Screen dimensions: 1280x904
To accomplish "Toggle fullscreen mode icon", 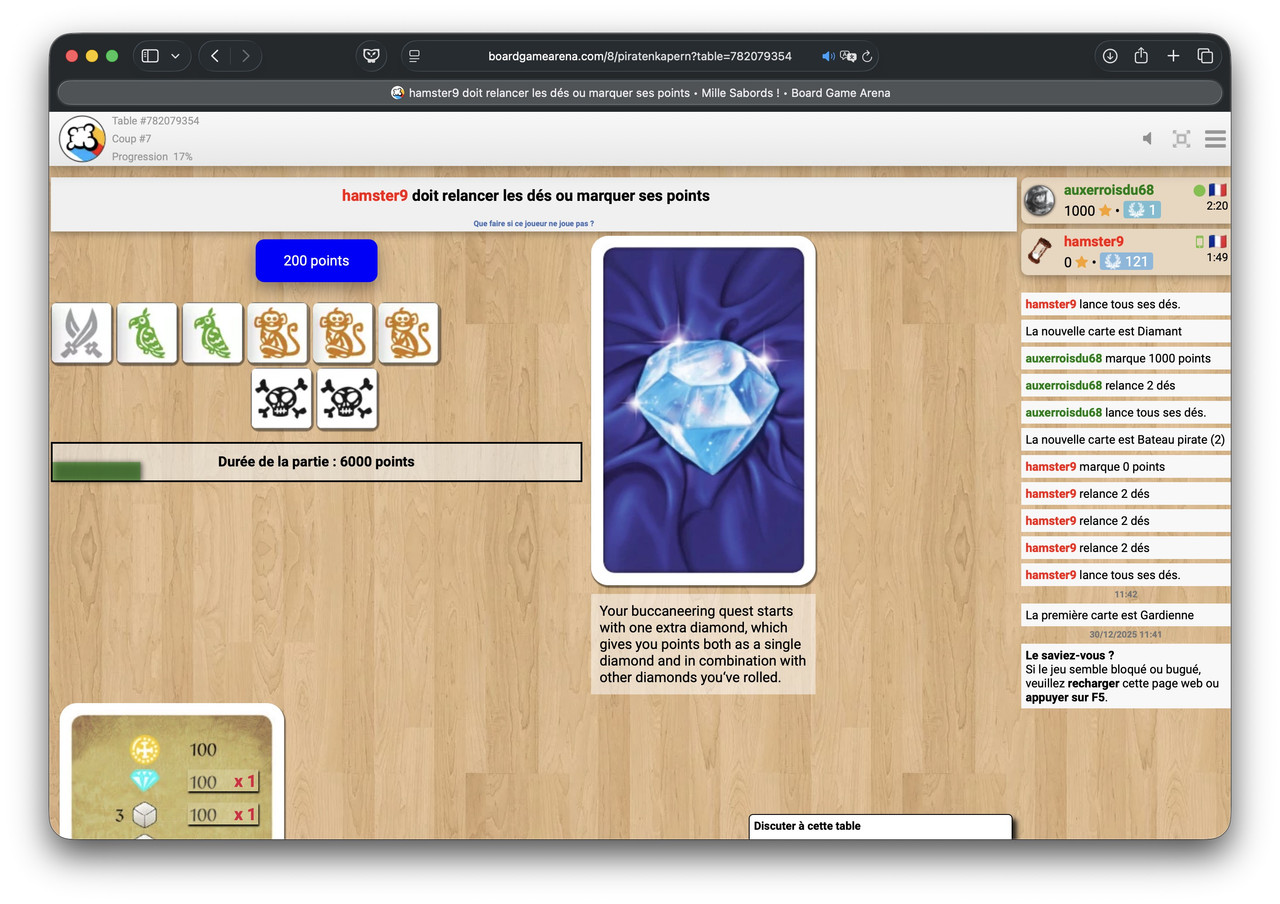I will pos(1181,139).
